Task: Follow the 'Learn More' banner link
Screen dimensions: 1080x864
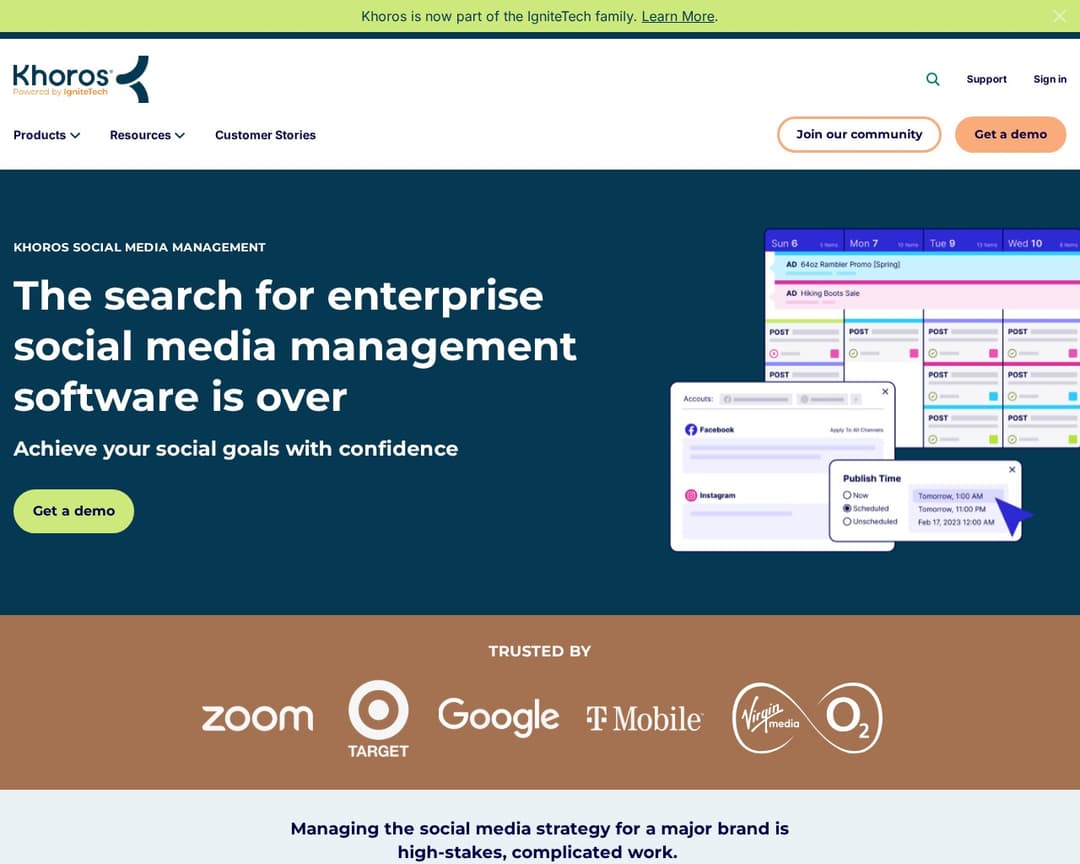Action: [x=677, y=16]
